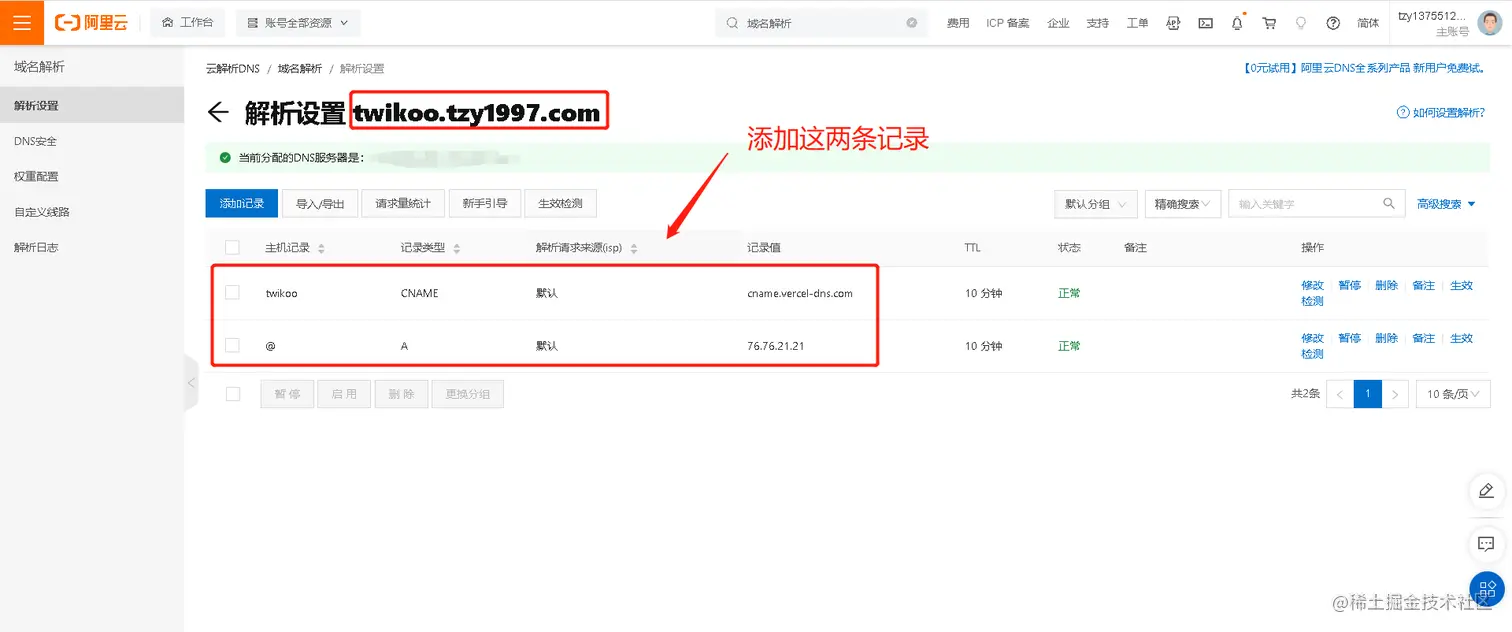Viewport: 1512px width, 632px height.
Task: Focus the 输入关键字 search field
Action: pyautogui.click(x=1304, y=204)
